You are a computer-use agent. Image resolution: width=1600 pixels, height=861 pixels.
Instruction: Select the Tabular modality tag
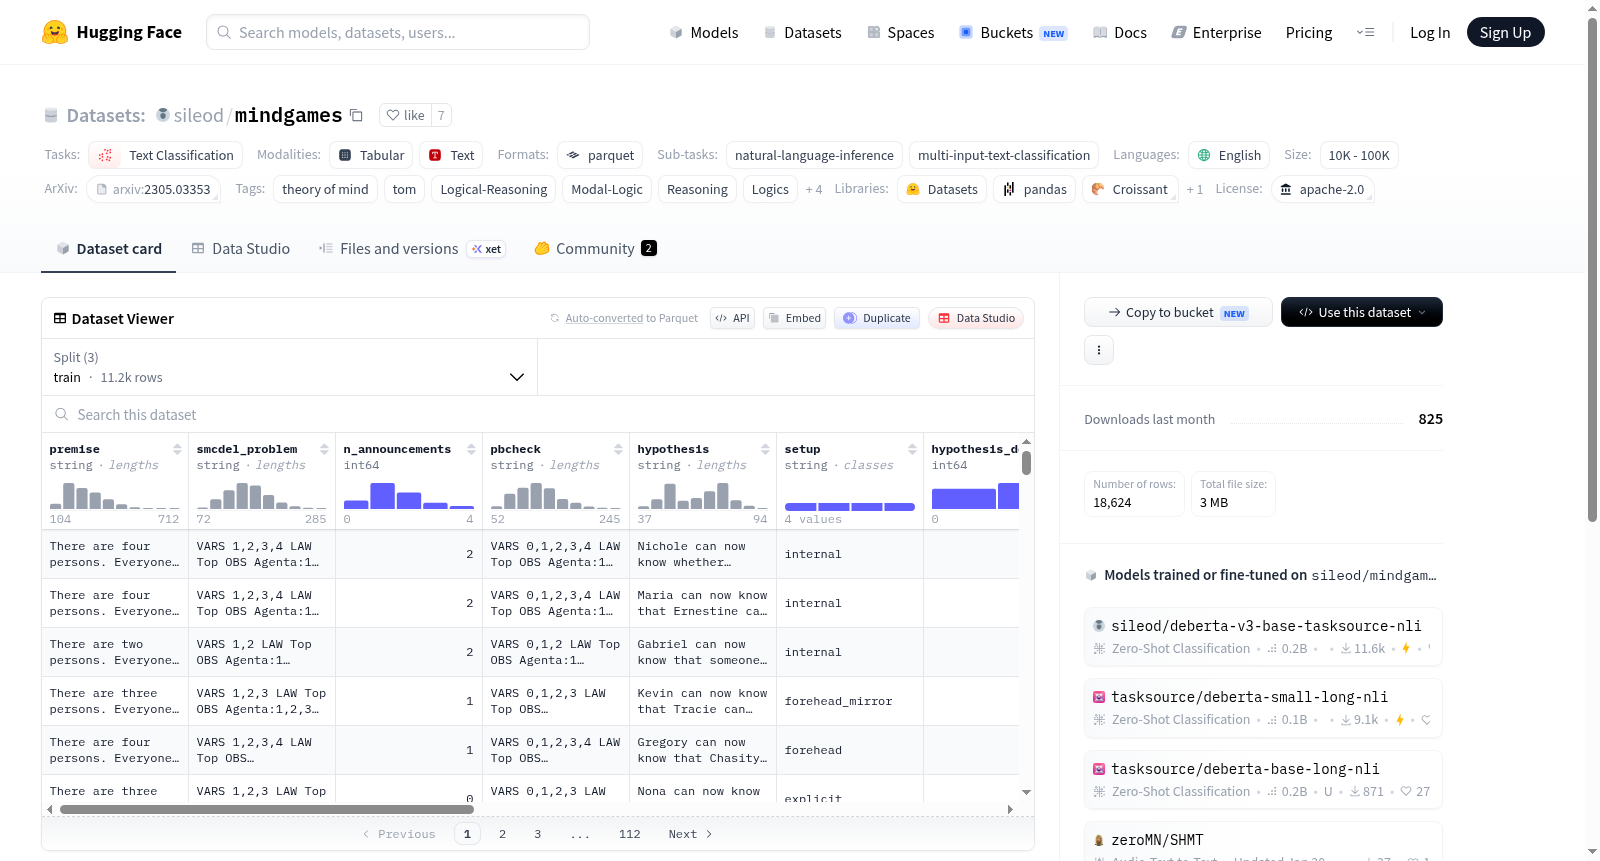pos(371,155)
